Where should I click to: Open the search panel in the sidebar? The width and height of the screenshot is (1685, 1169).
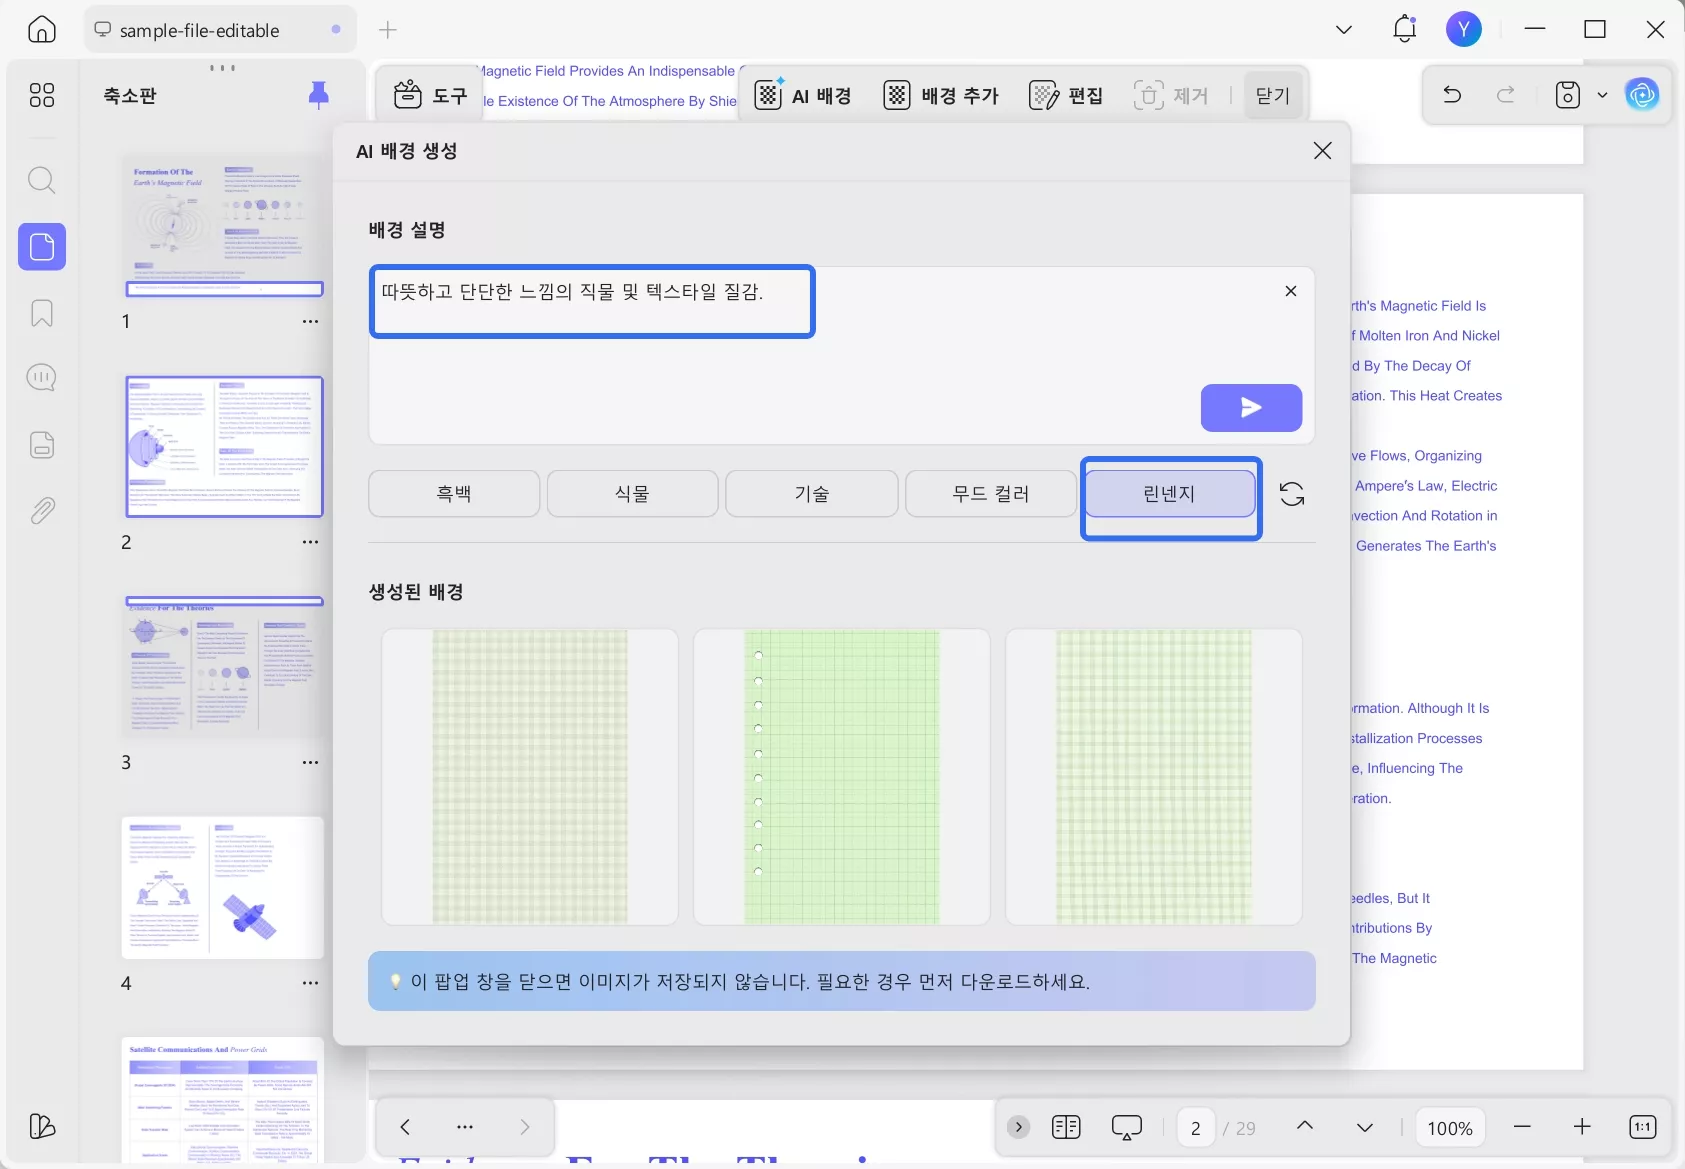coord(41,180)
